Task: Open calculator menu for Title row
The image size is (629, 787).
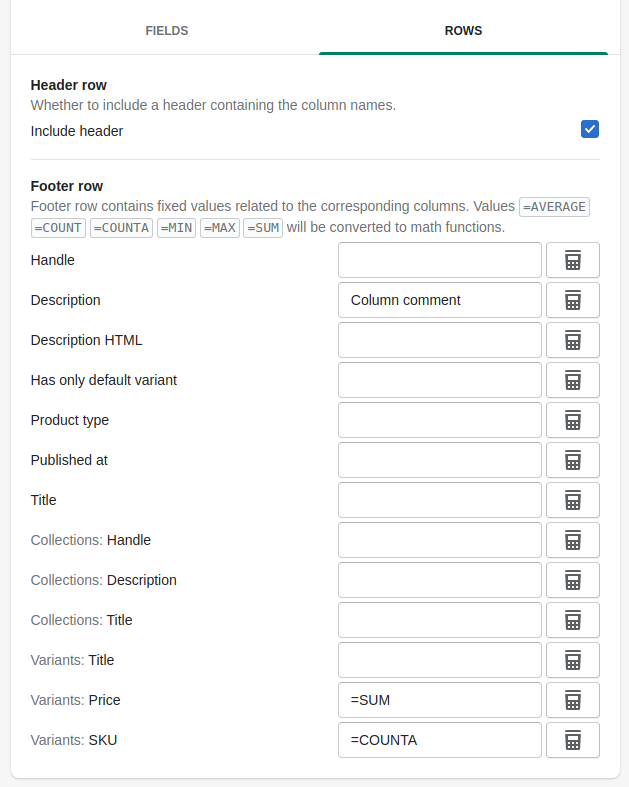Action: click(x=573, y=500)
